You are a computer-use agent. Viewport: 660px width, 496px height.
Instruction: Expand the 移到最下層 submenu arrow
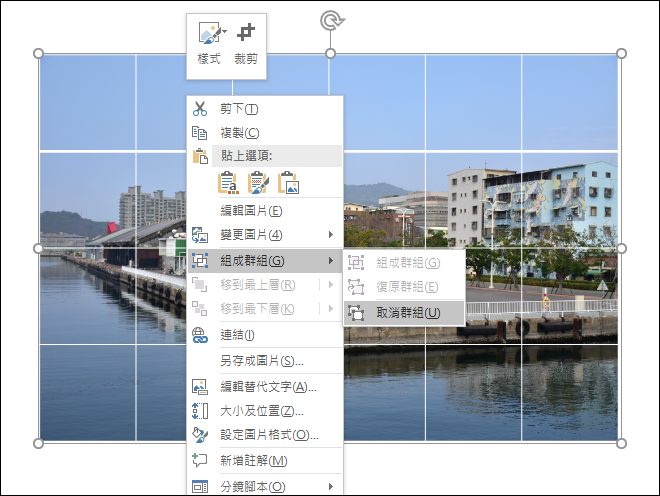coord(331,309)
